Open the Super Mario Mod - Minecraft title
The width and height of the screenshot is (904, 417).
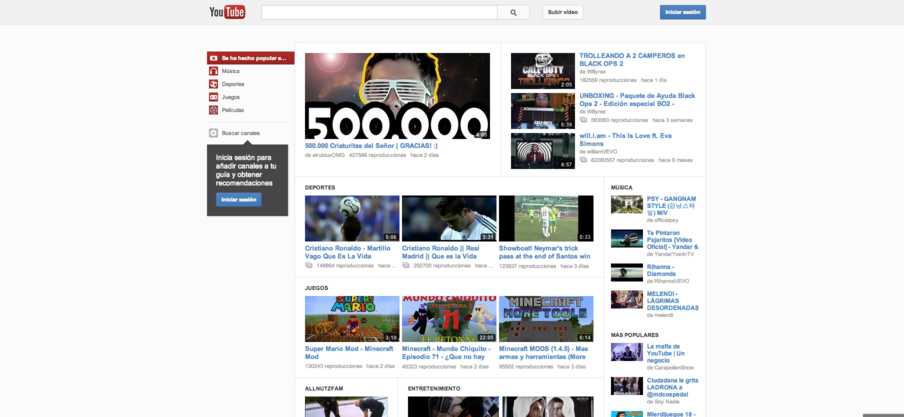[349, 353]
